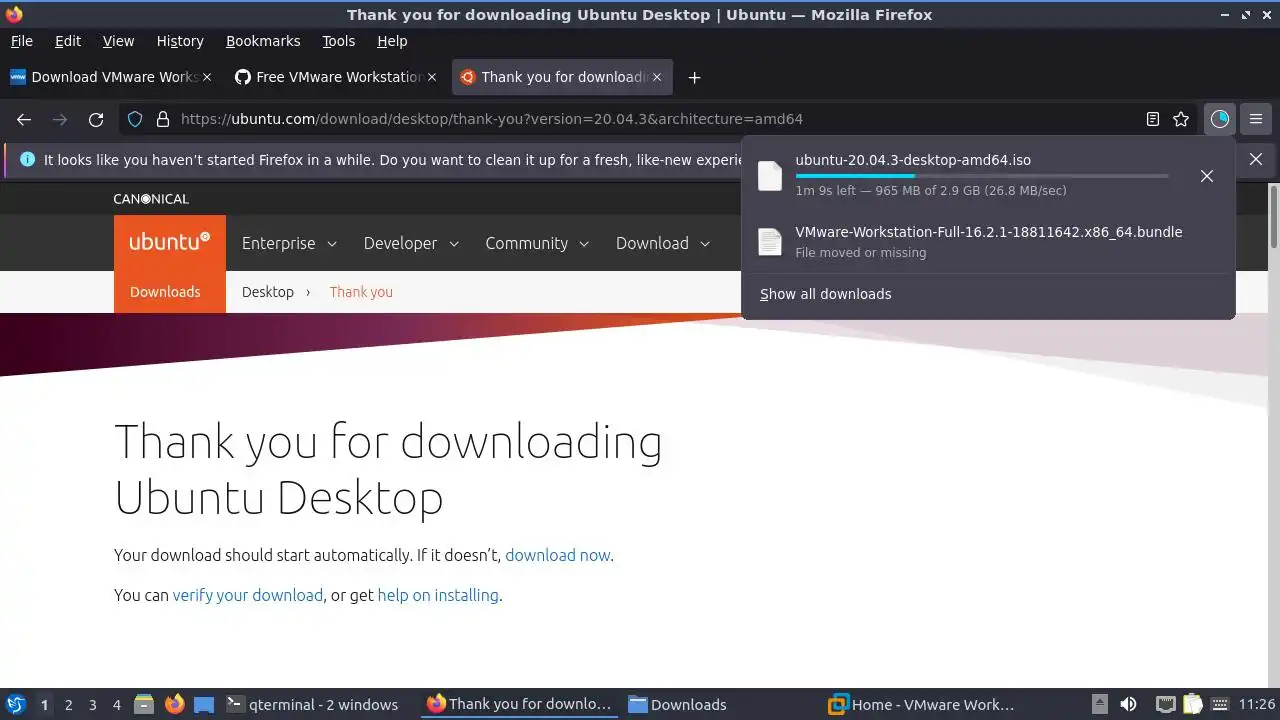Expand the Enterprise navigation dropdown

[289, 243]
